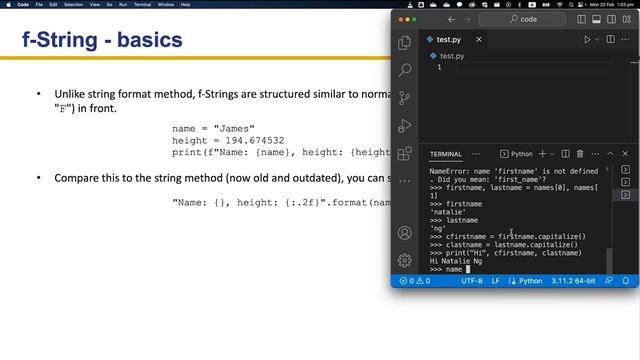
Task: Open the Apple menu
Action: coord(8,4)
